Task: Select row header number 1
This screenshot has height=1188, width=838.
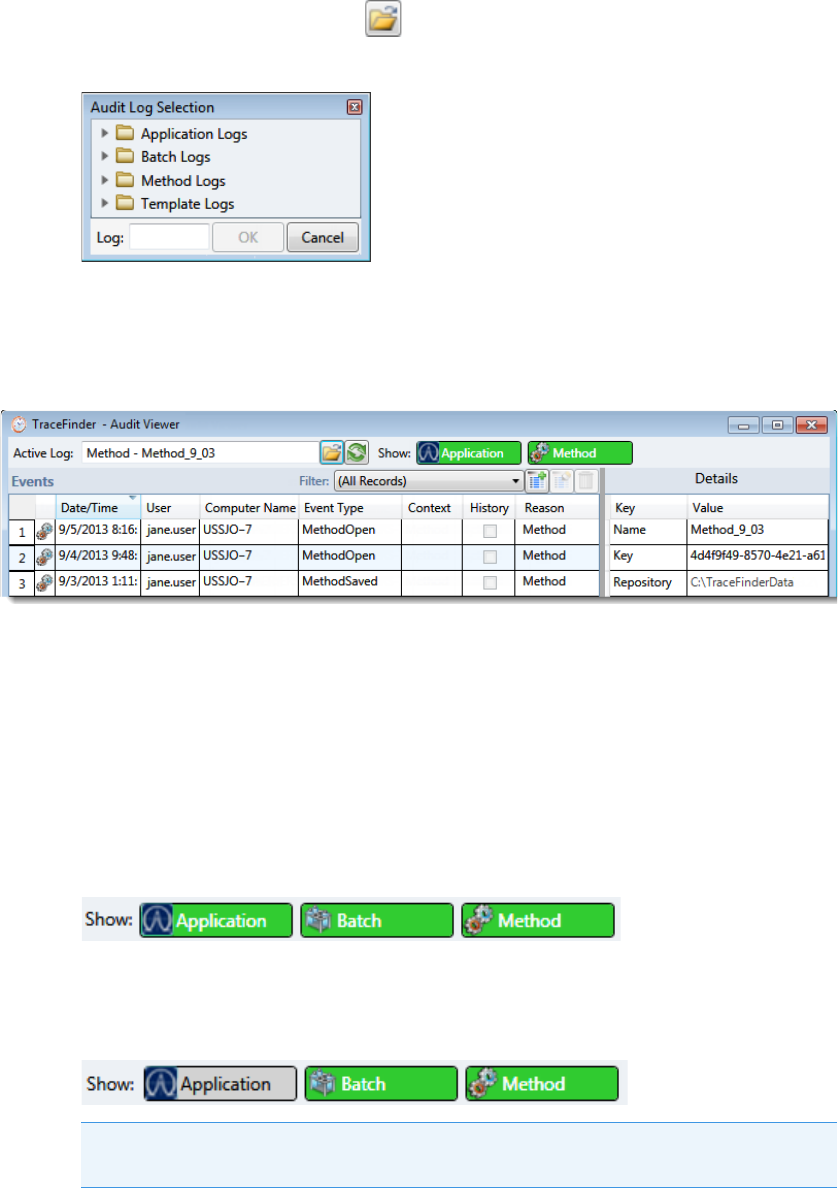Action: point(22,532)
